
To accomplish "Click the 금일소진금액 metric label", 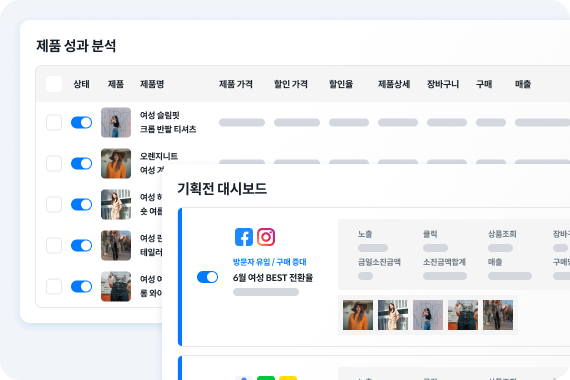I will coord(379,262).
